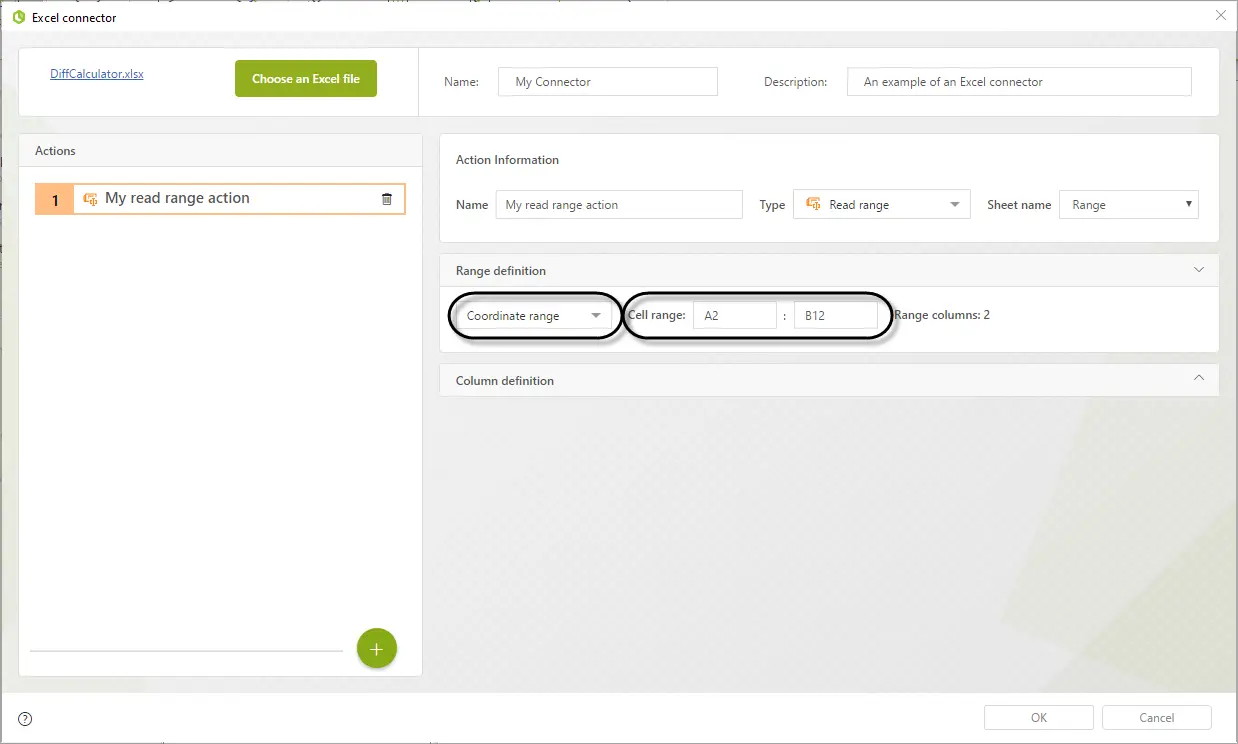Image resolution: width=1238 pixels, height=744 pixels.
Task: Open the DiffCalculator.xlsx file link
Action: tap(97, 74)
